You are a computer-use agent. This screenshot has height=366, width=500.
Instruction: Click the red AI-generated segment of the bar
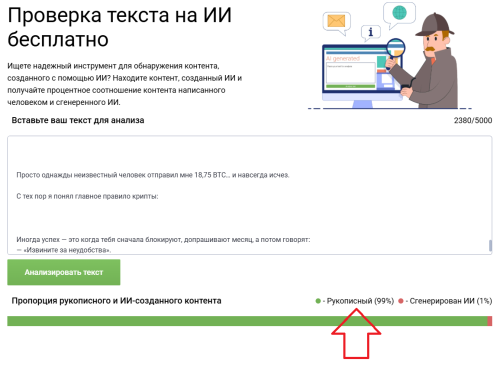point(490,321)
